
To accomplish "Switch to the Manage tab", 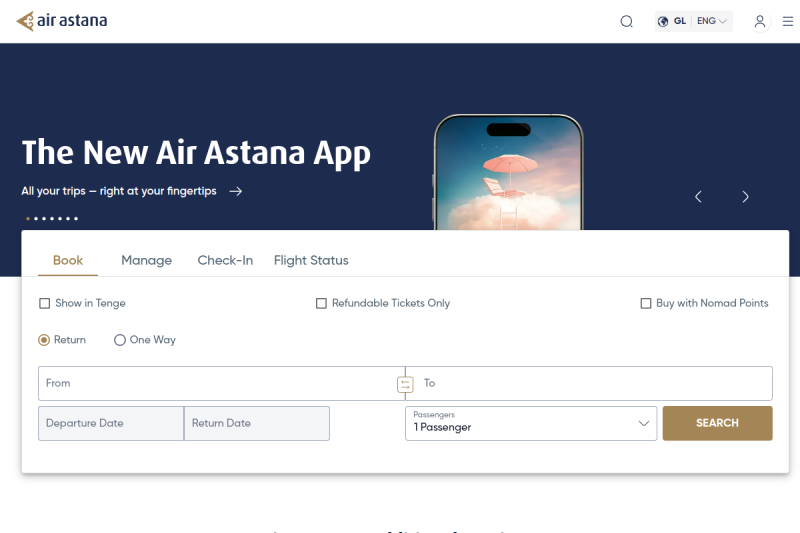I will (146, 261).
